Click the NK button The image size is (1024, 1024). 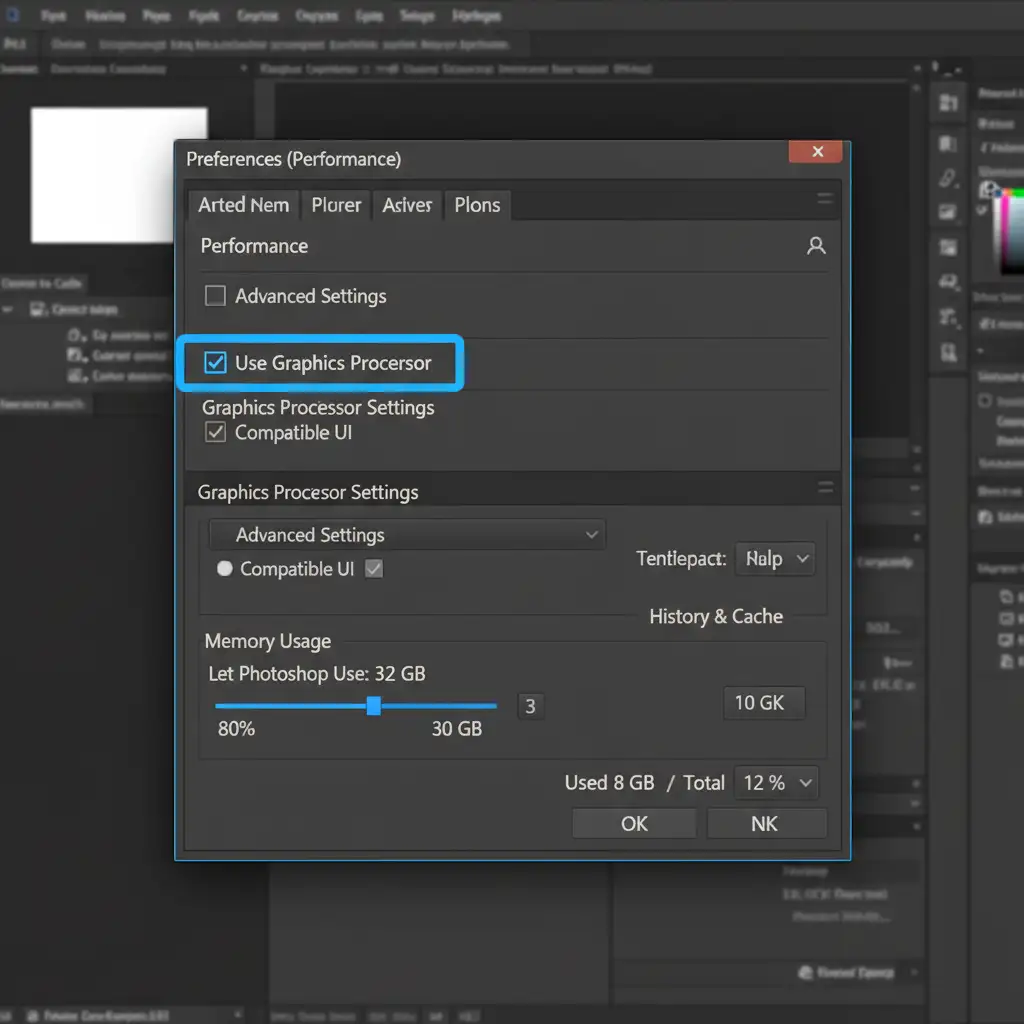pyautogui.click(x=765, y=824)
